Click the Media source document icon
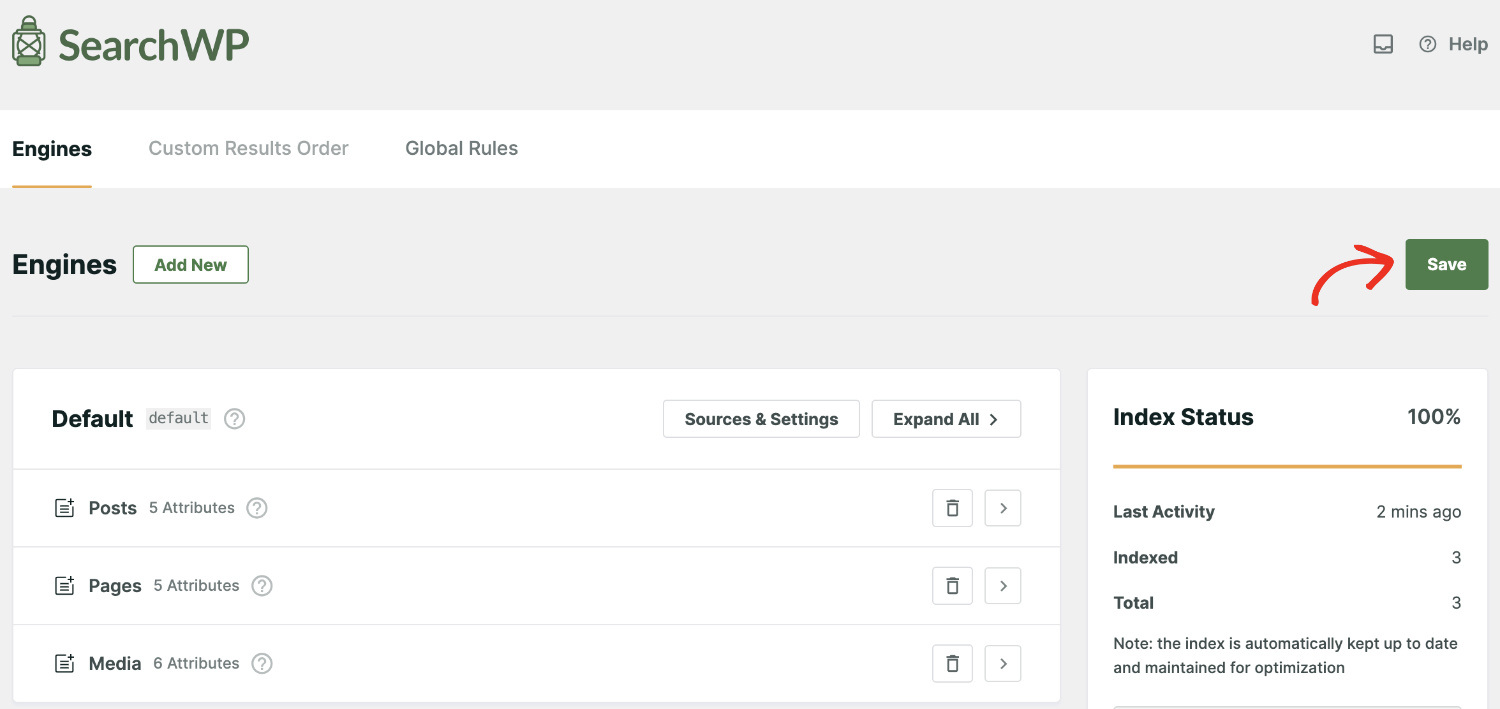 (x=64, y=663)
